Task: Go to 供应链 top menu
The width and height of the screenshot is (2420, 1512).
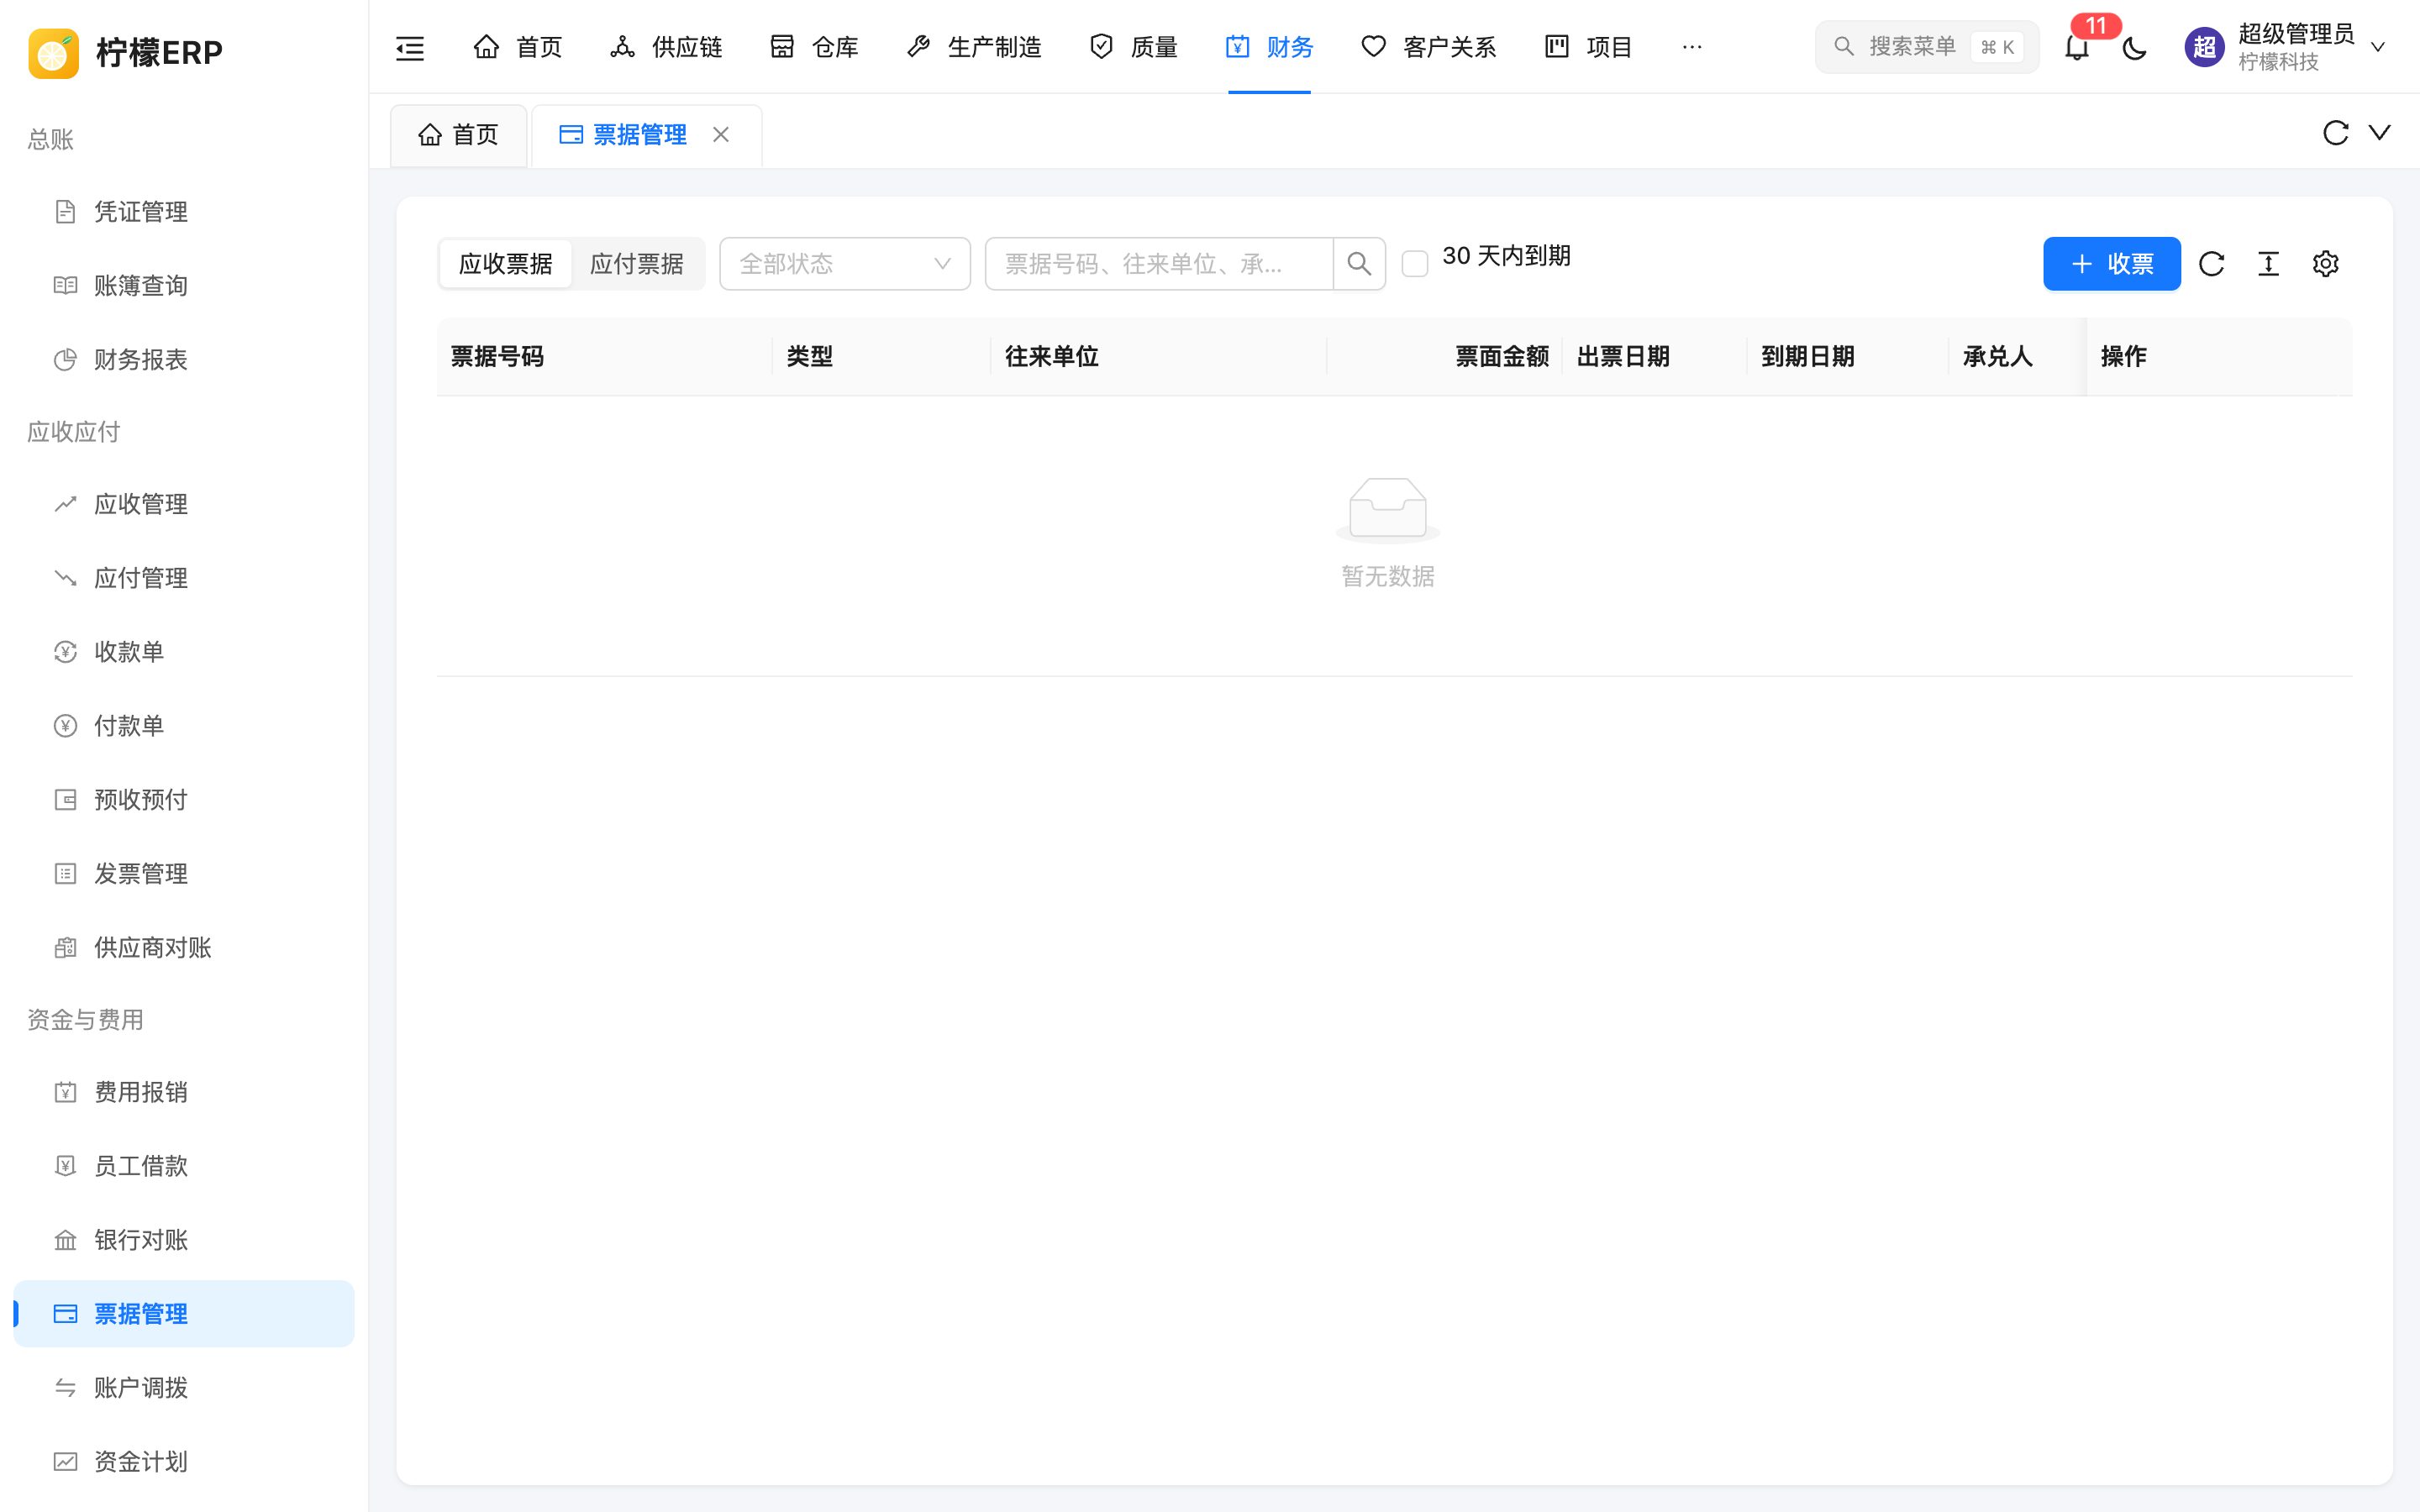Action: click(666, 47)
